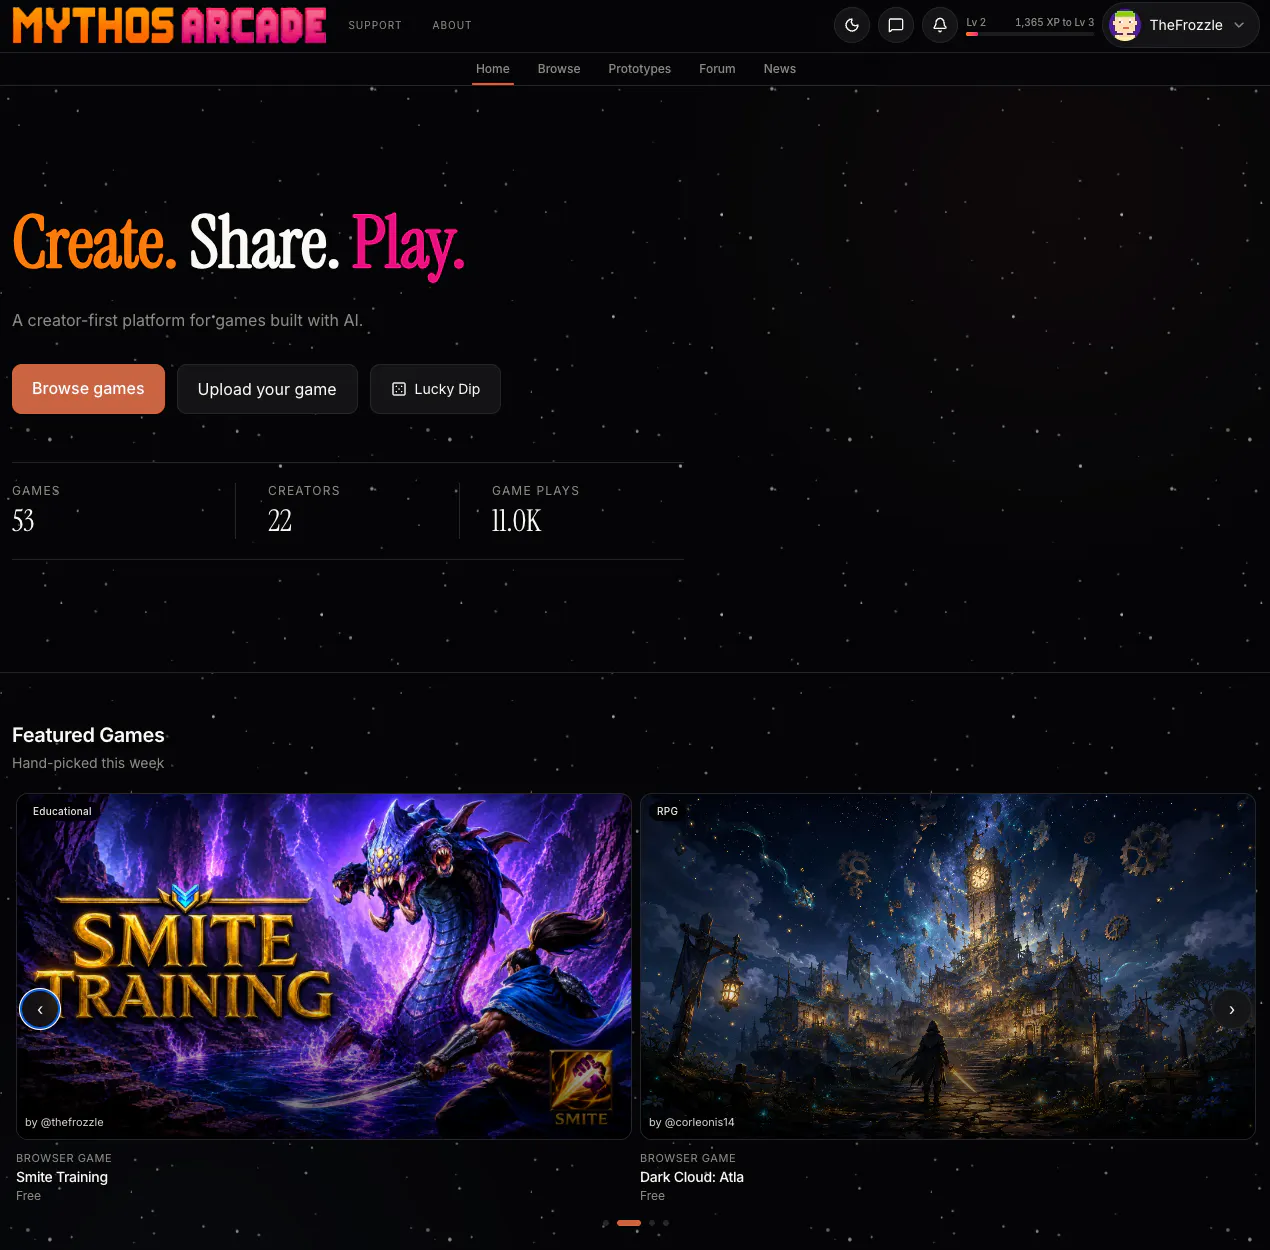The height and width of the screenshot is (1250, 1270).
Task: Select the third carousel dot
Action: pyautogui.click(x=652, y=1223)
